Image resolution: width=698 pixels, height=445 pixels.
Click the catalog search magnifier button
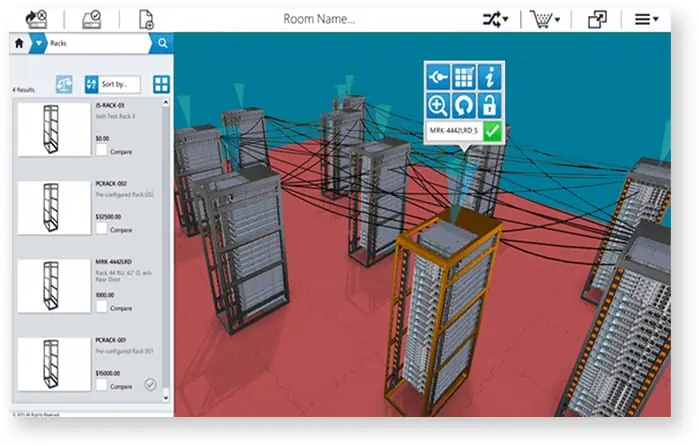162,43
